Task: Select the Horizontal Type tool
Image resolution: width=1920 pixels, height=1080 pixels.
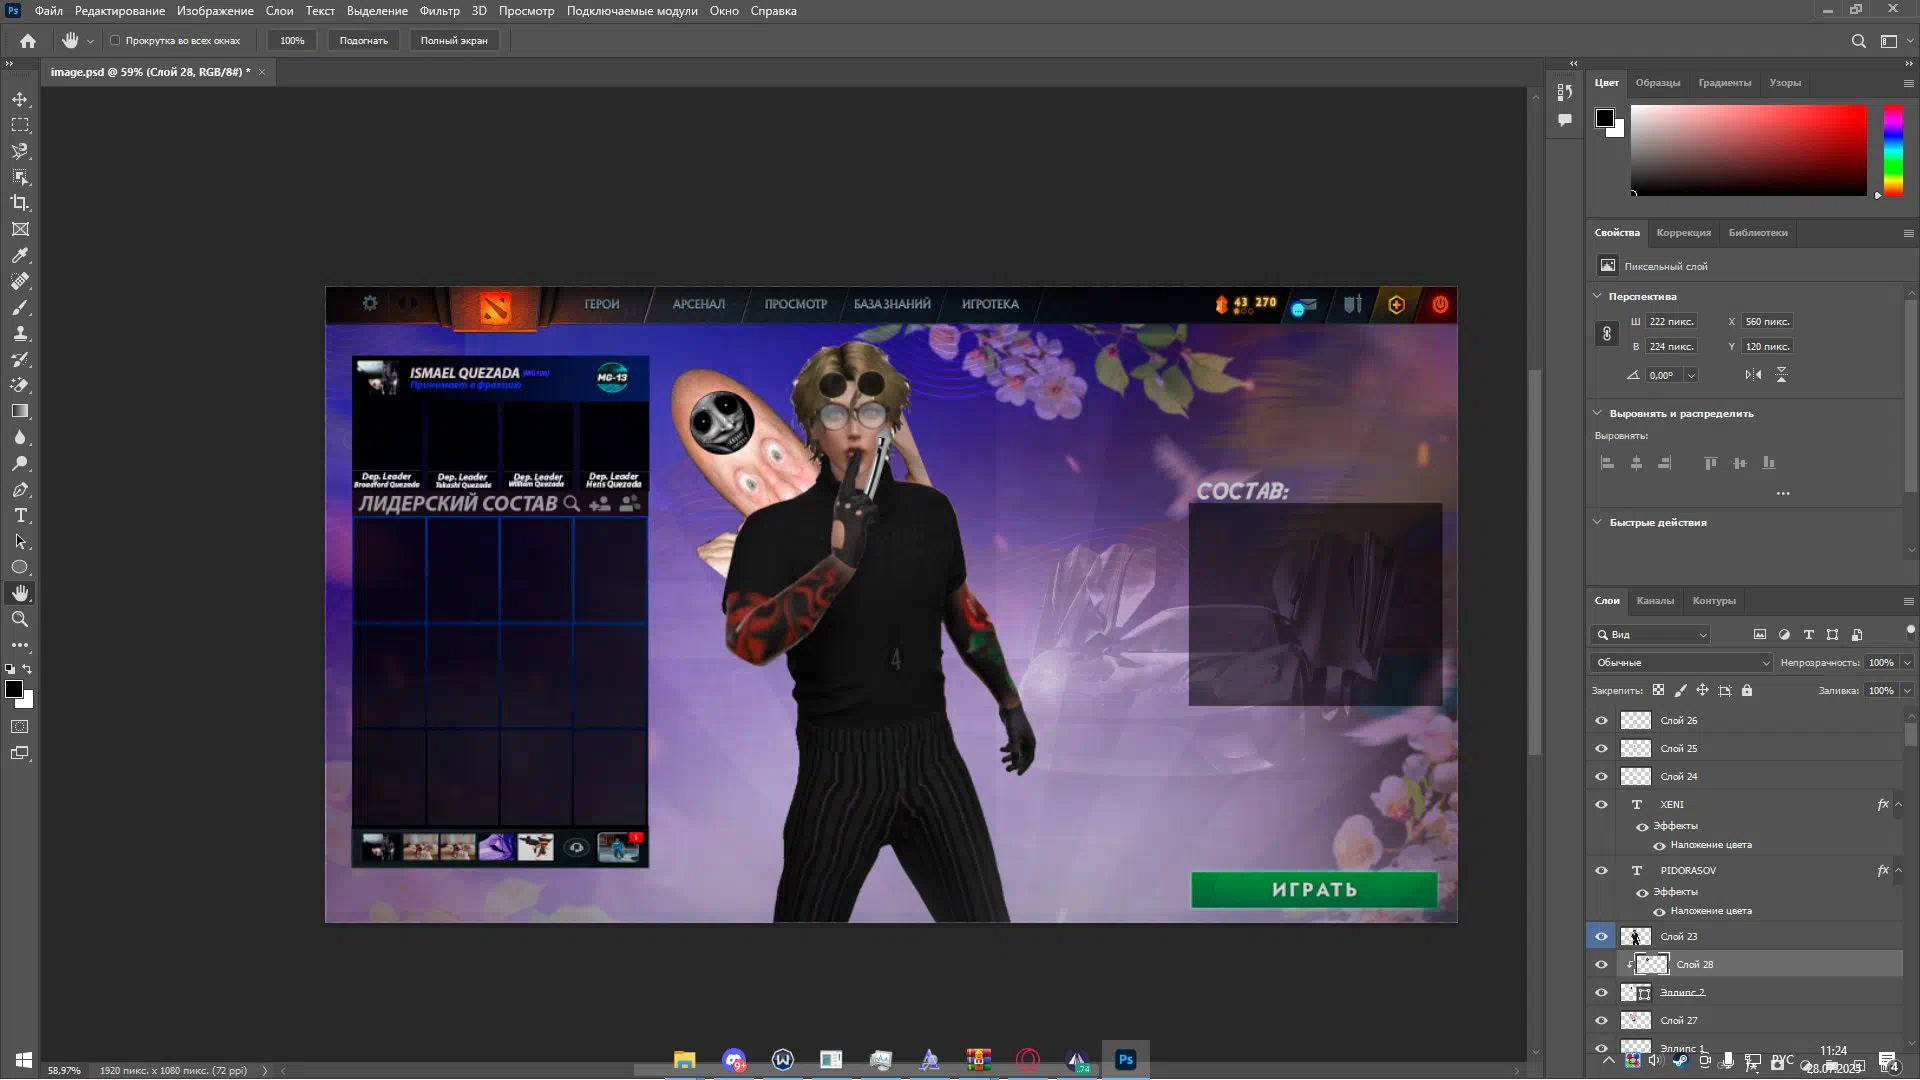Action: pos(20,516)
